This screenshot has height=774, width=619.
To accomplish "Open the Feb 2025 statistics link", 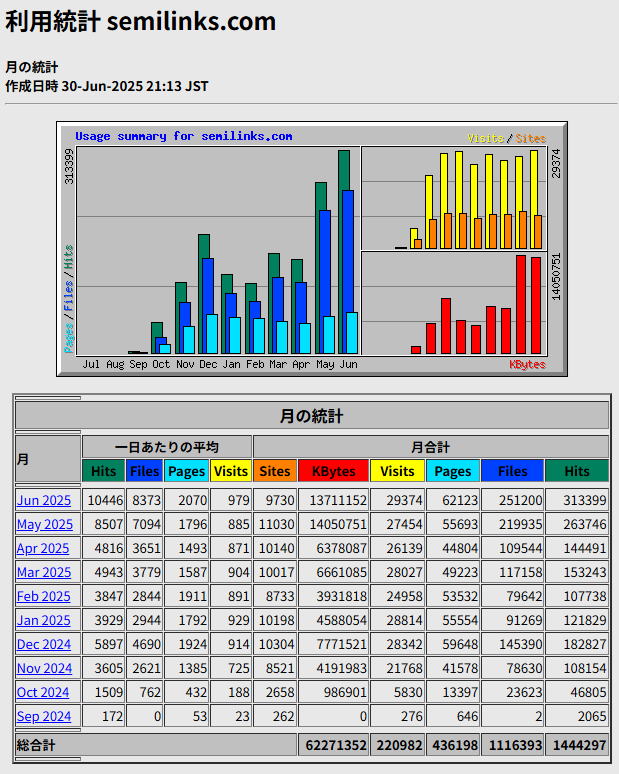I will tap(43, 596).
